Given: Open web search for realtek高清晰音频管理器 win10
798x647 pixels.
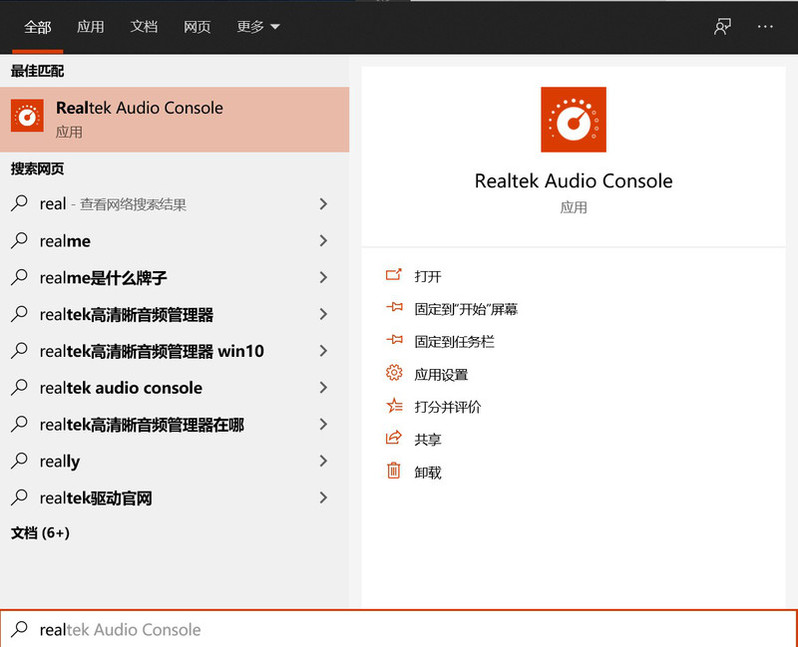Looking at the screenshot, I should pos(152,351).
